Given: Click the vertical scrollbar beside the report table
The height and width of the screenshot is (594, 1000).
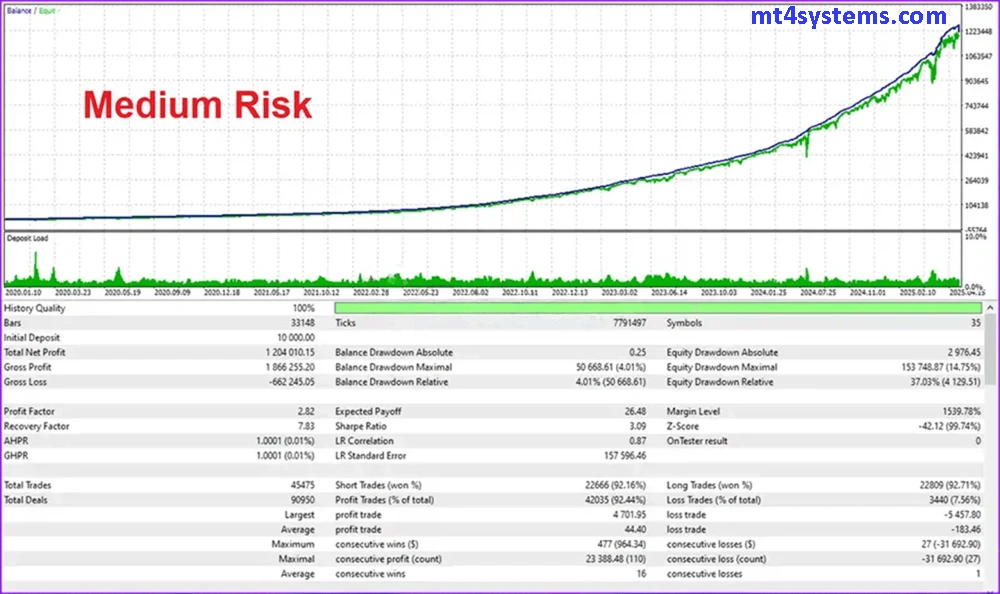Looking at the screenshot, I should (990, 440).
